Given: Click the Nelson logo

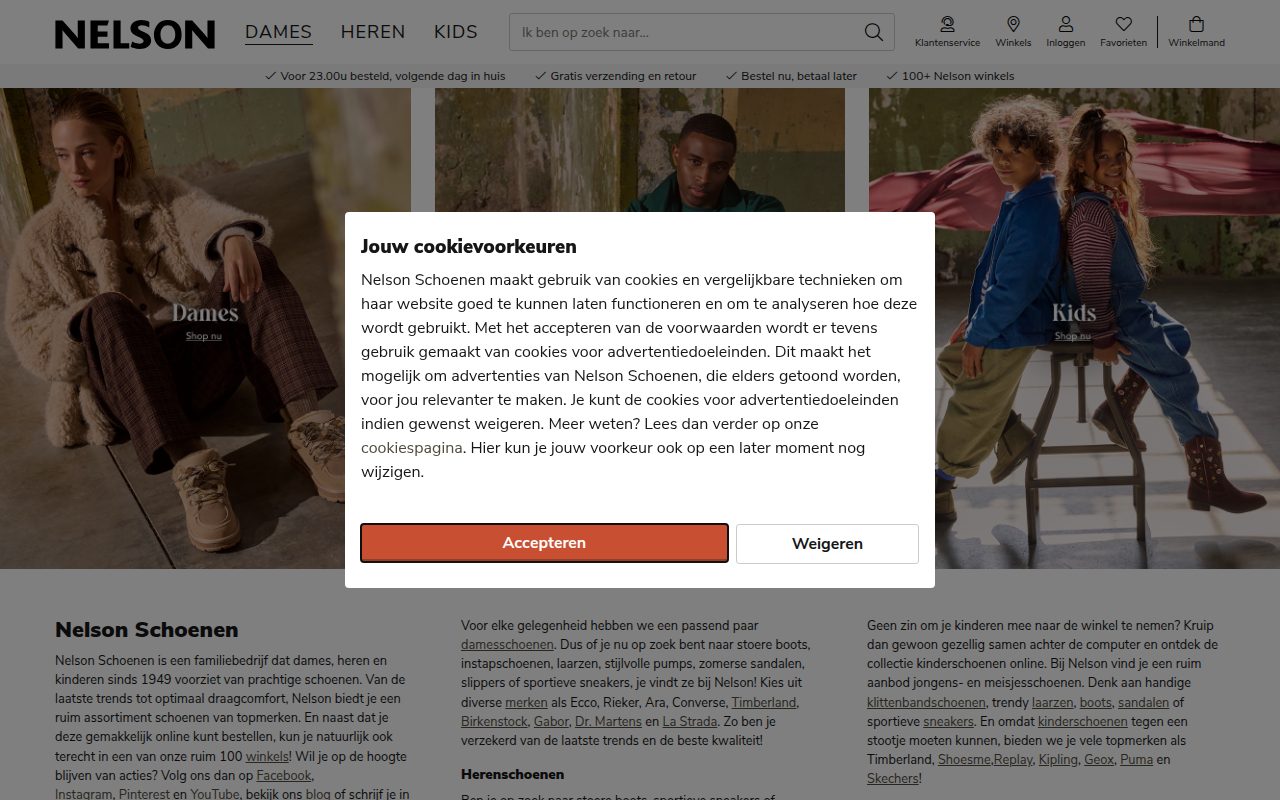Looking at the screenshot, I should (135, 34).
